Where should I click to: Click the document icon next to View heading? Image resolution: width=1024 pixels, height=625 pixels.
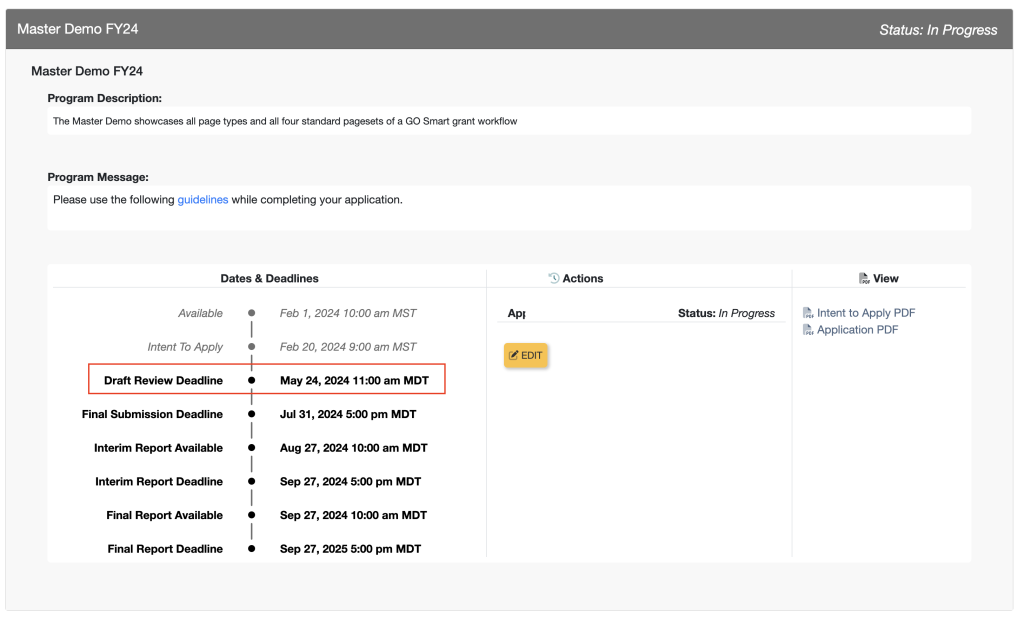tap(864, 278)
